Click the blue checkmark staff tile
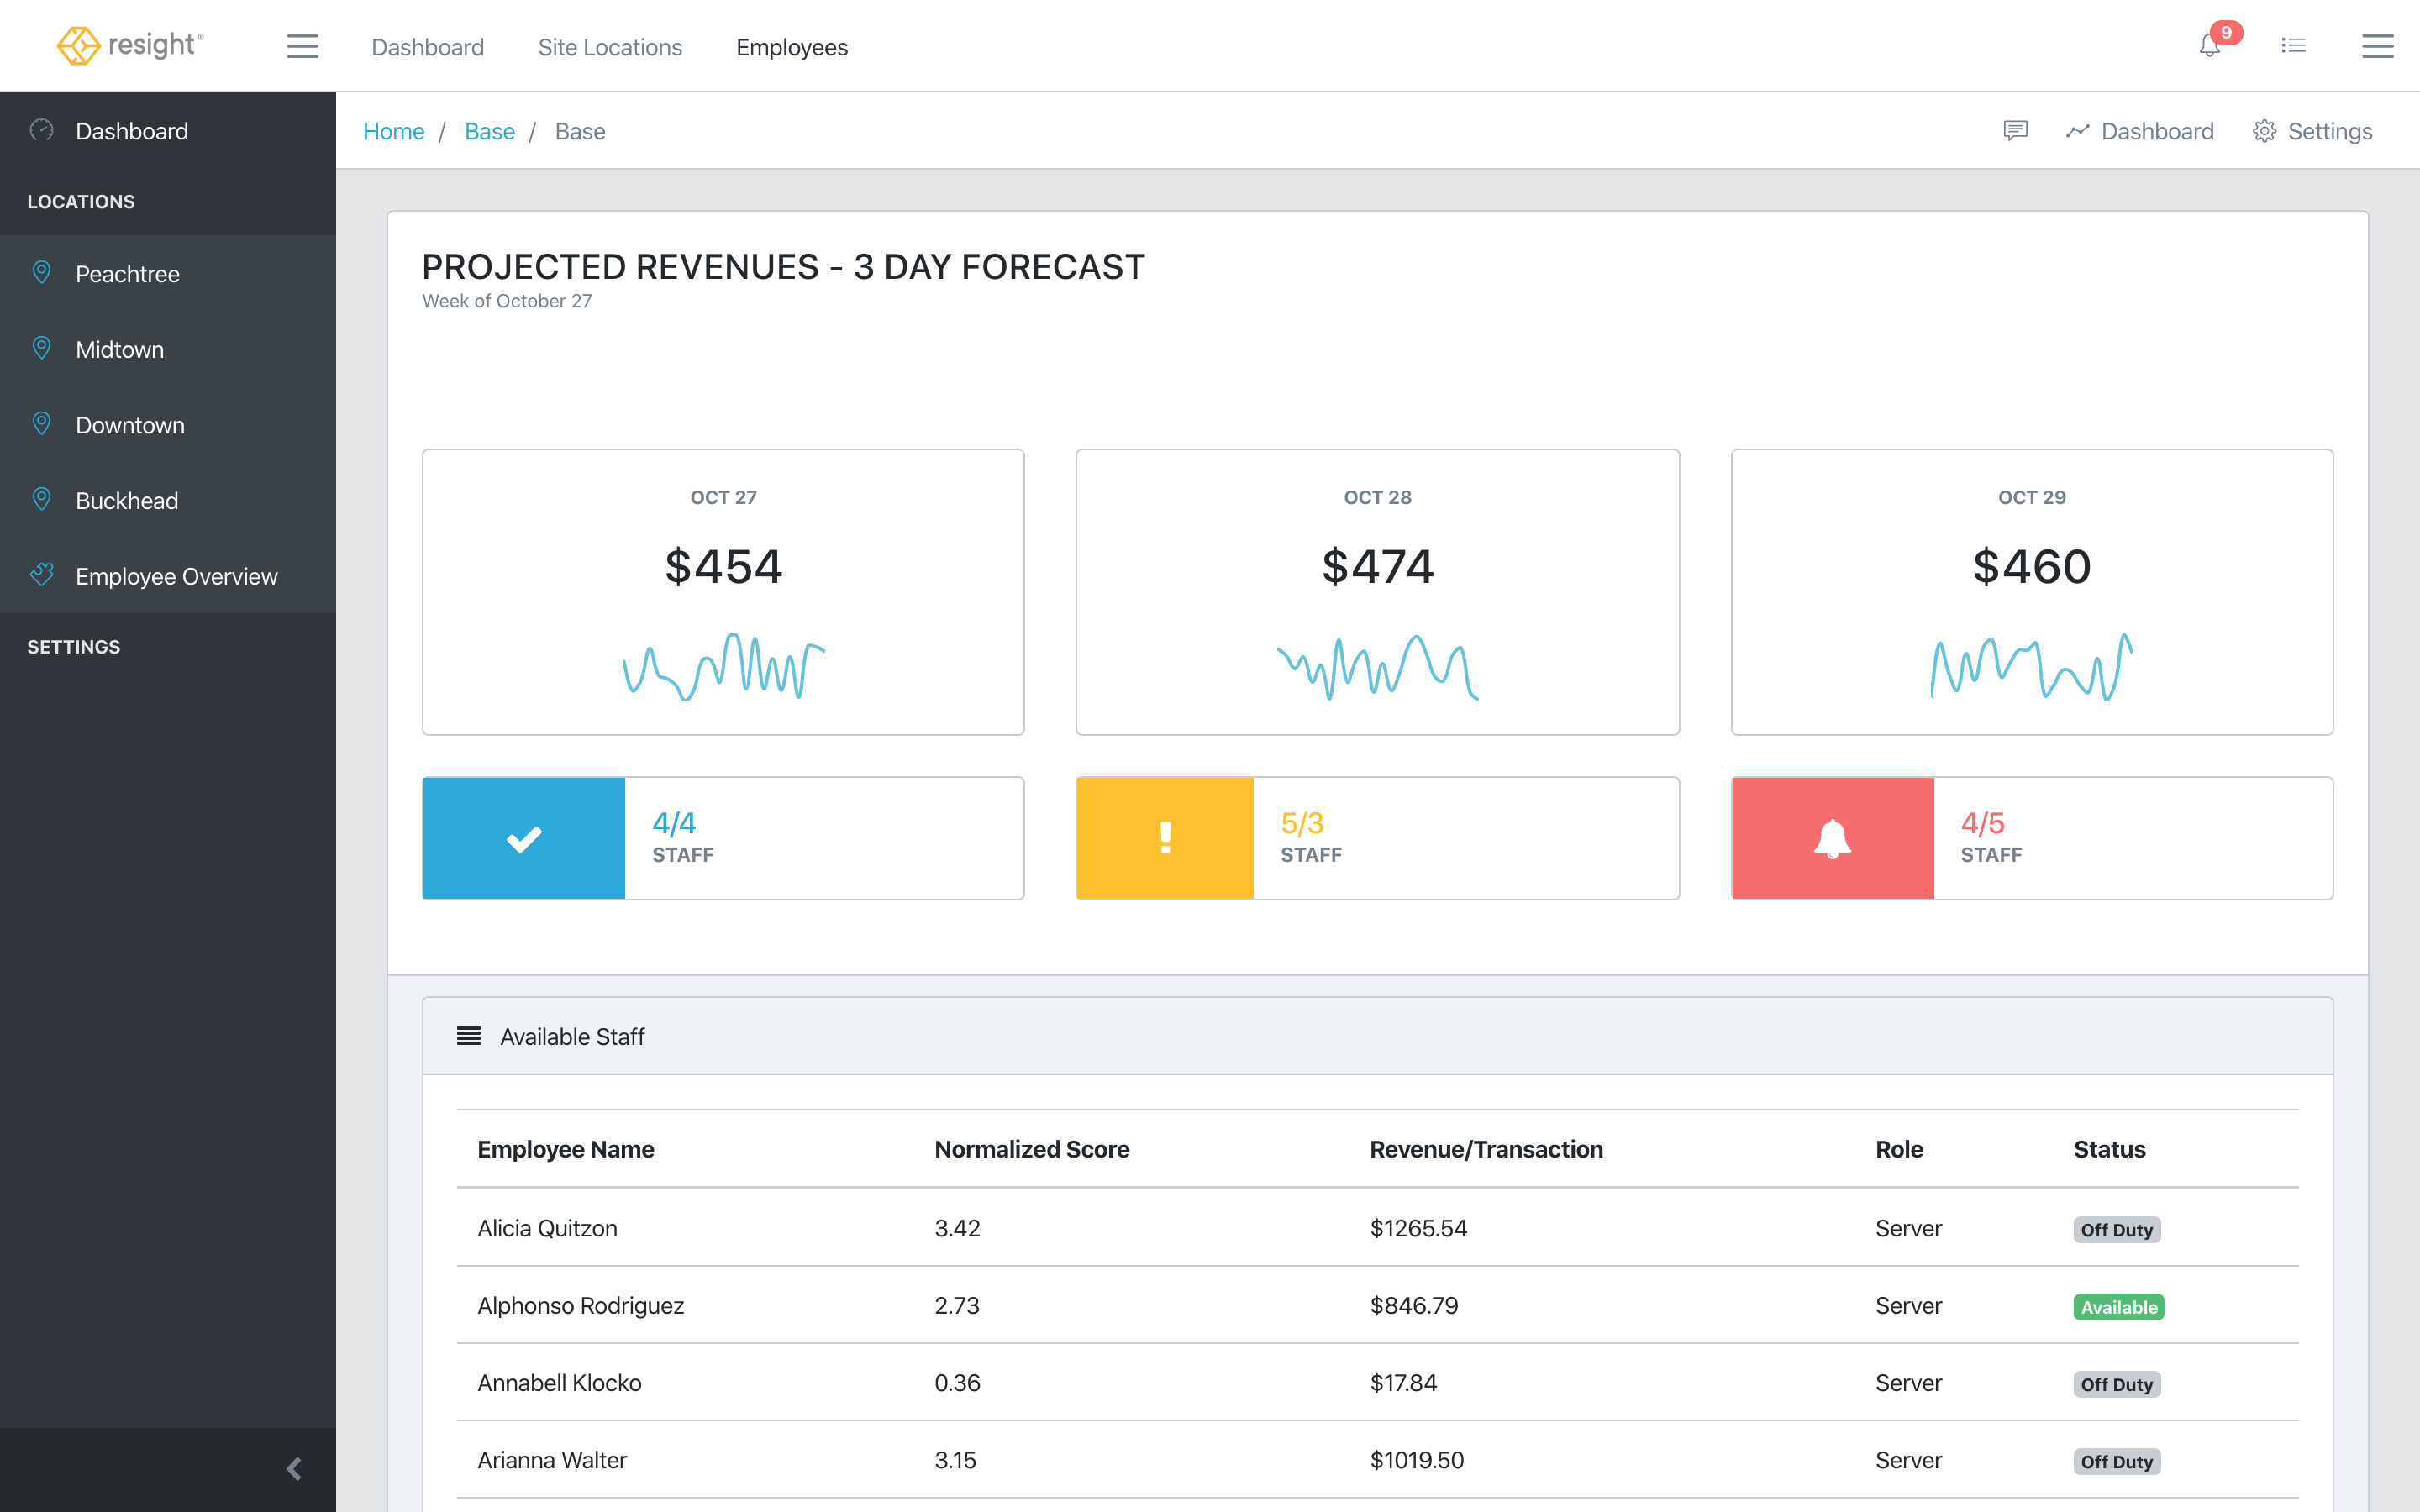Image resolution: width=2420 pixels, height=1512 pixels. (x=524, y=838)
